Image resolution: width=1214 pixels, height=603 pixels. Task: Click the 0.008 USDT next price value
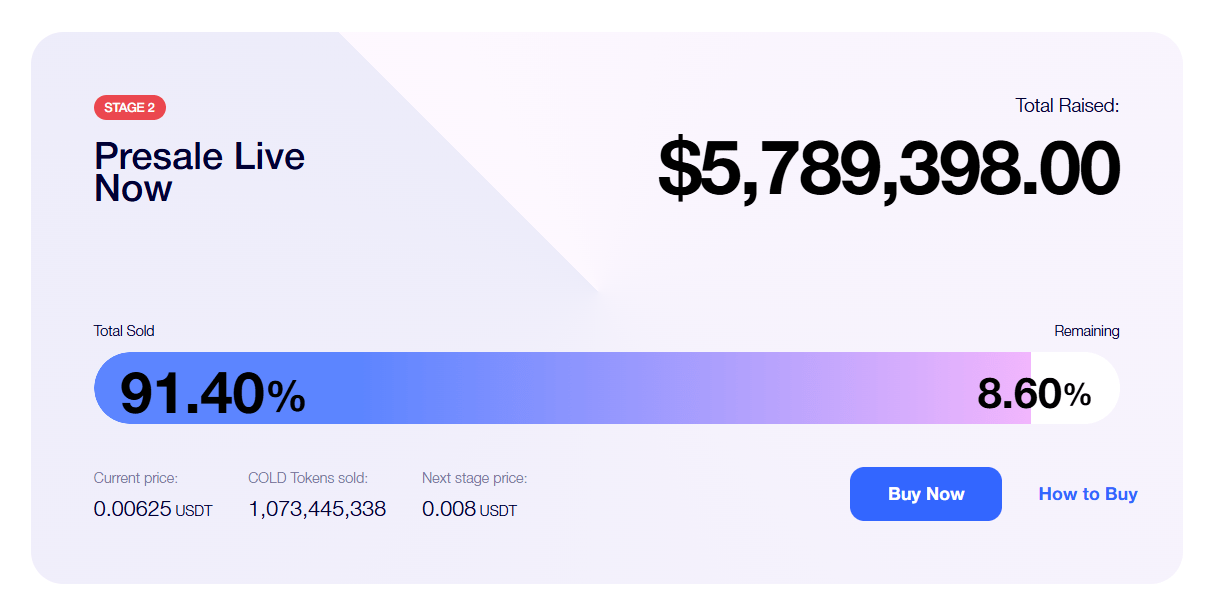[469, 509]
